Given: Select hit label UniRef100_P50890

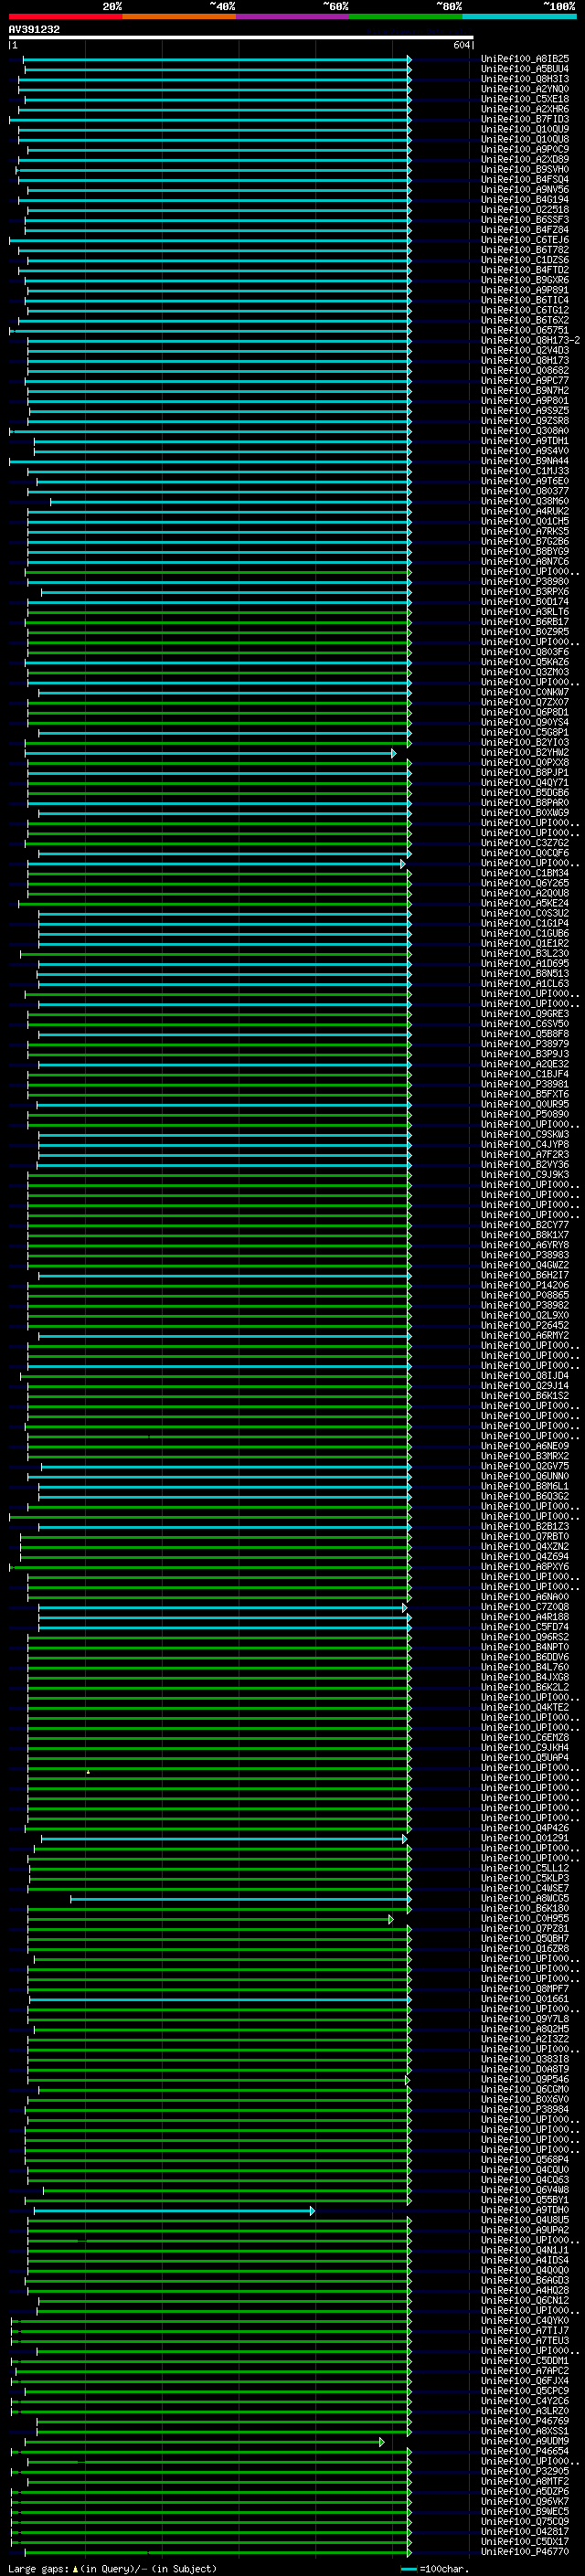Looking at the screenshot, I should (525, 1114).
